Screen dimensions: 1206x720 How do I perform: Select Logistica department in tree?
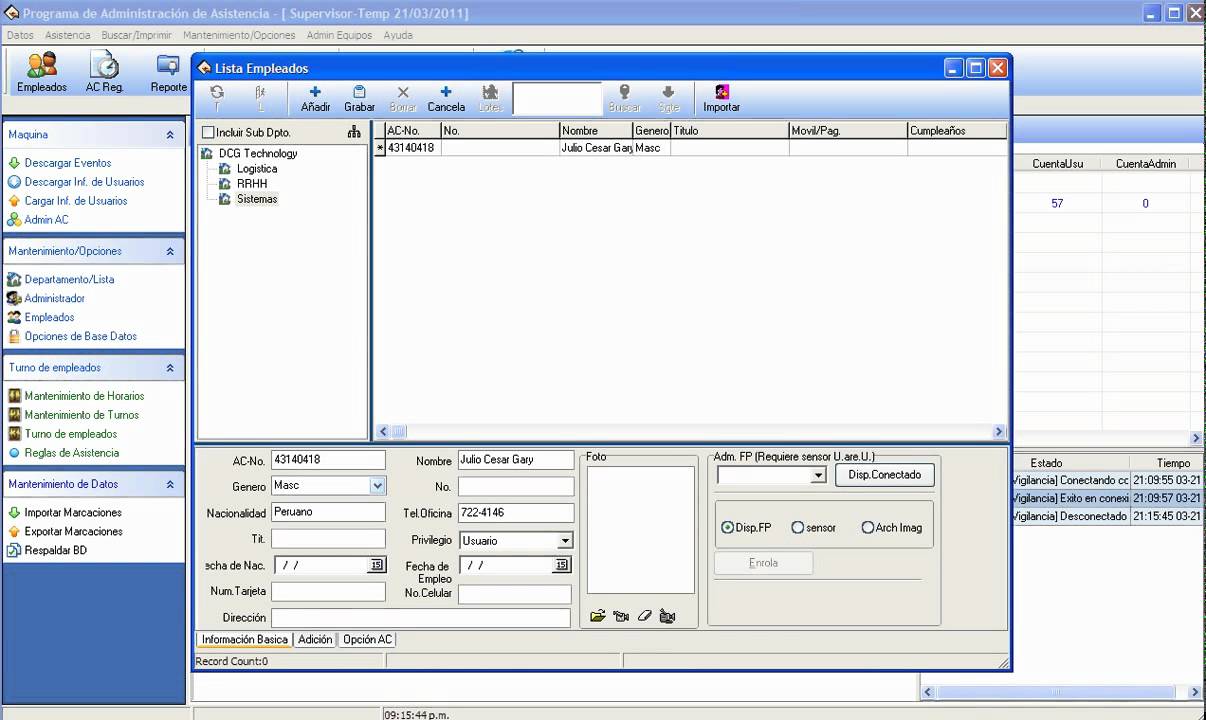[x=257, y=169]
